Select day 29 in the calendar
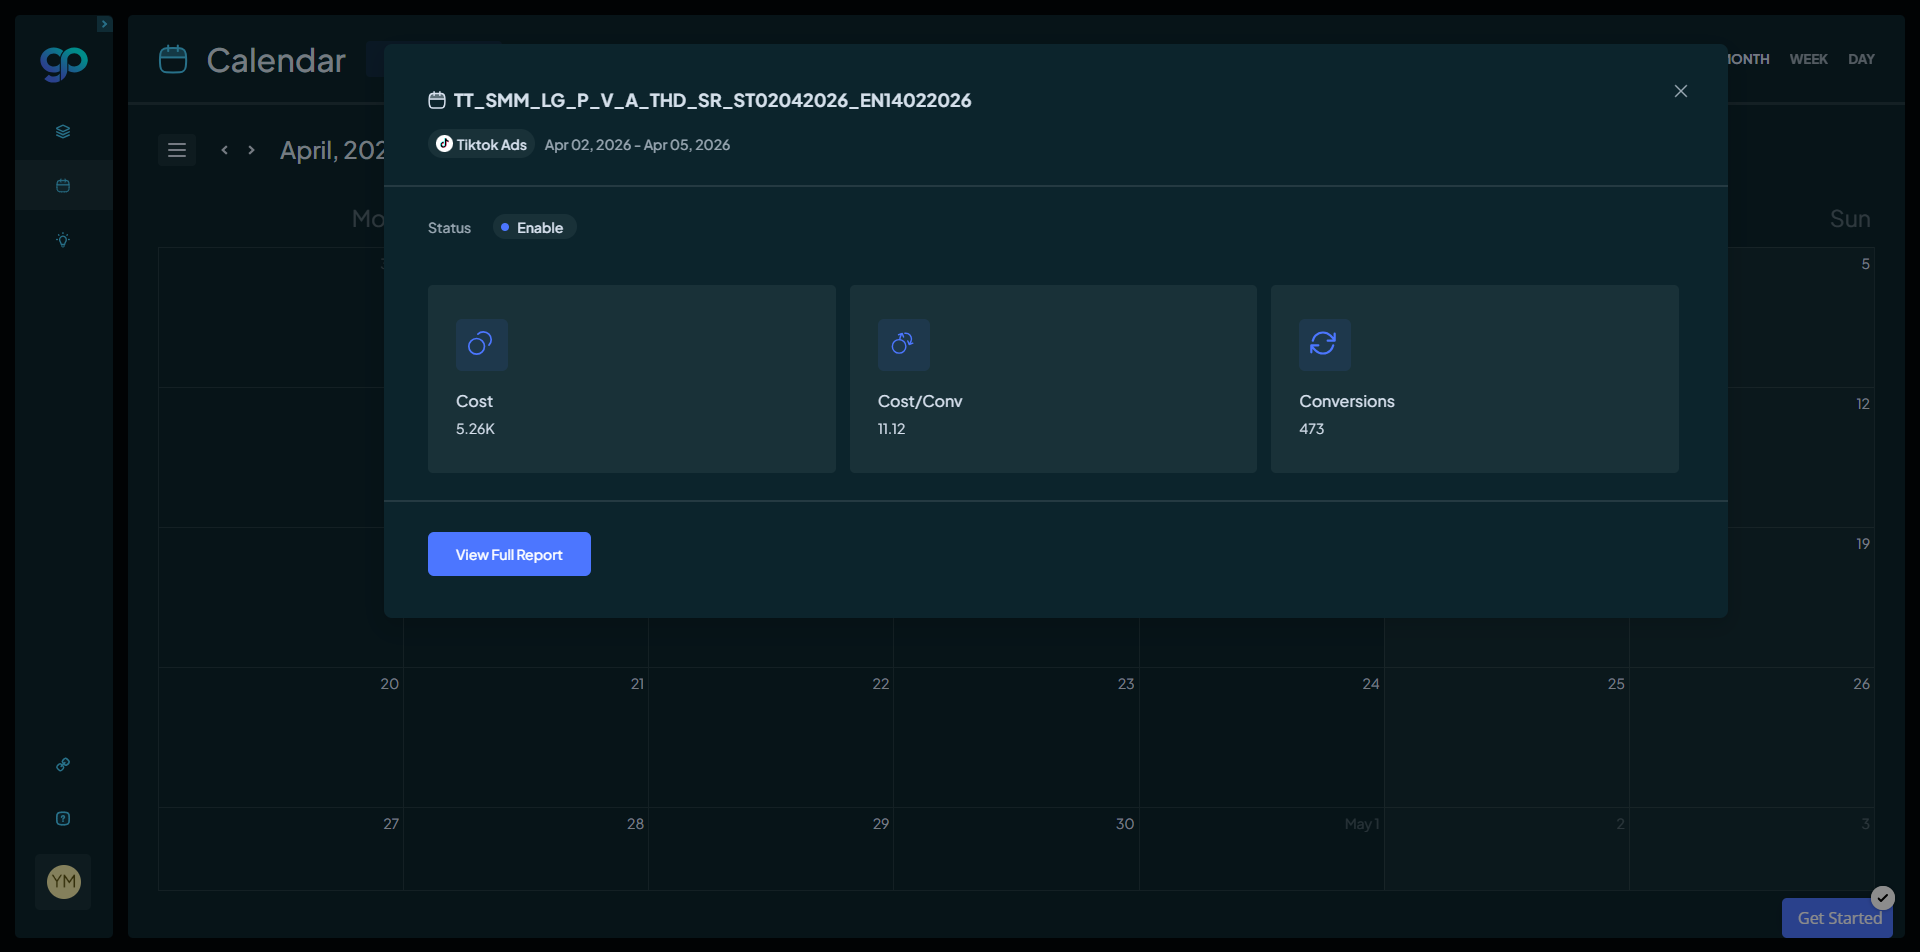Image resolution: width=1920 pixels, height=952 pixels. [771, 849]
